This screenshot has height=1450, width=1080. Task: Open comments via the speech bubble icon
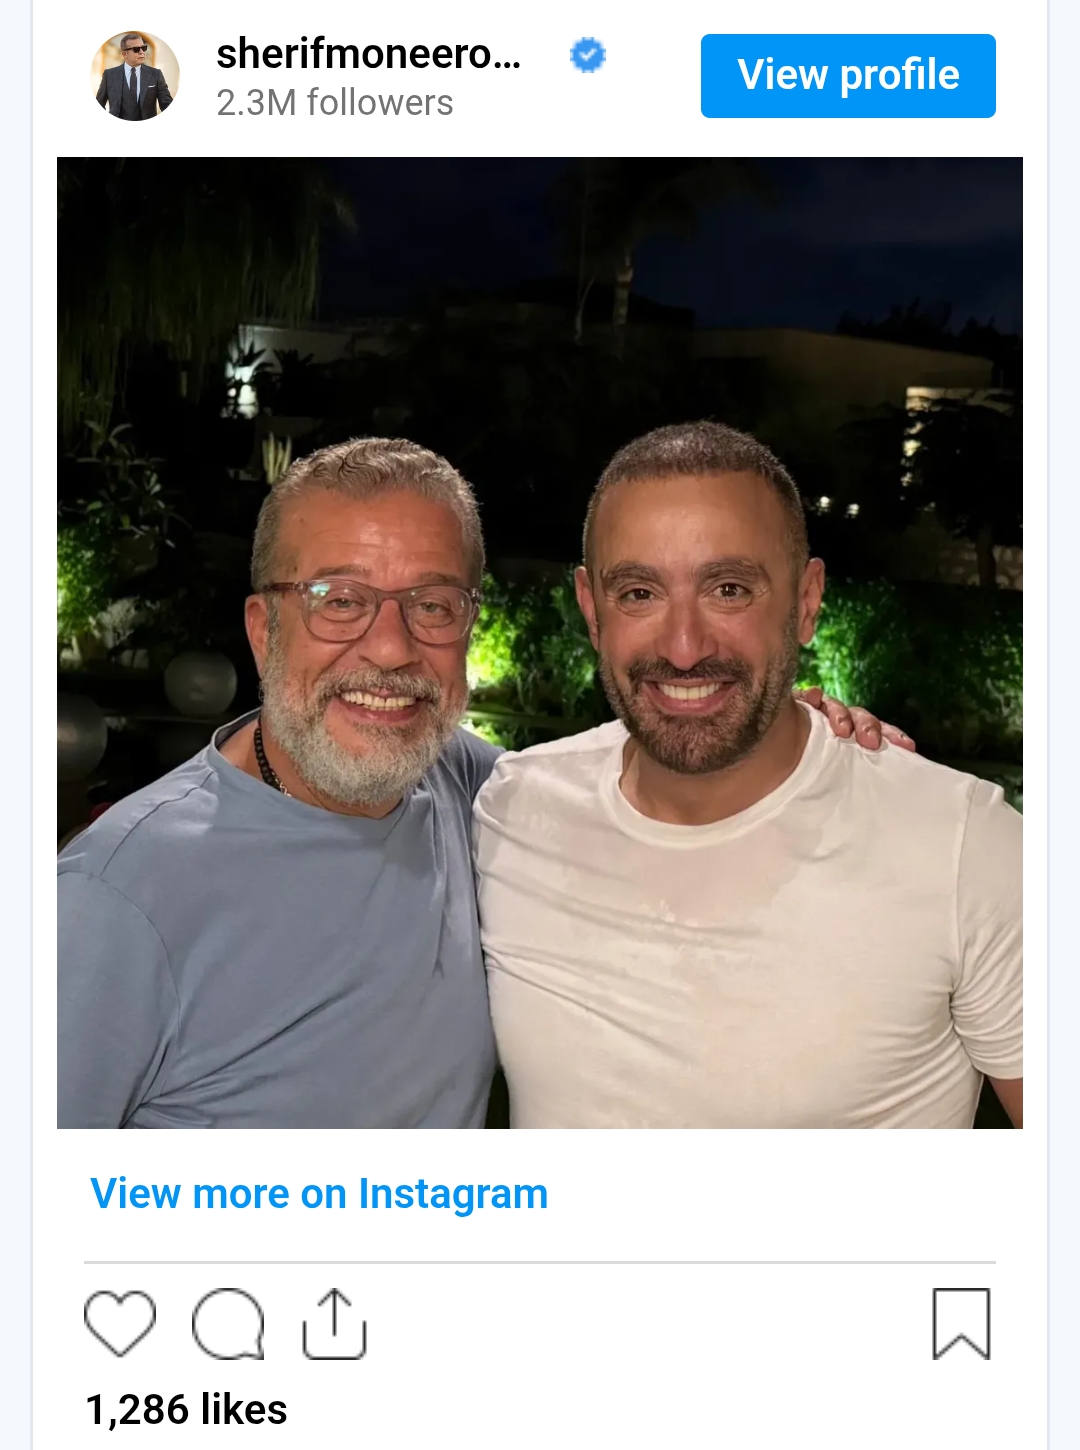228,1323
